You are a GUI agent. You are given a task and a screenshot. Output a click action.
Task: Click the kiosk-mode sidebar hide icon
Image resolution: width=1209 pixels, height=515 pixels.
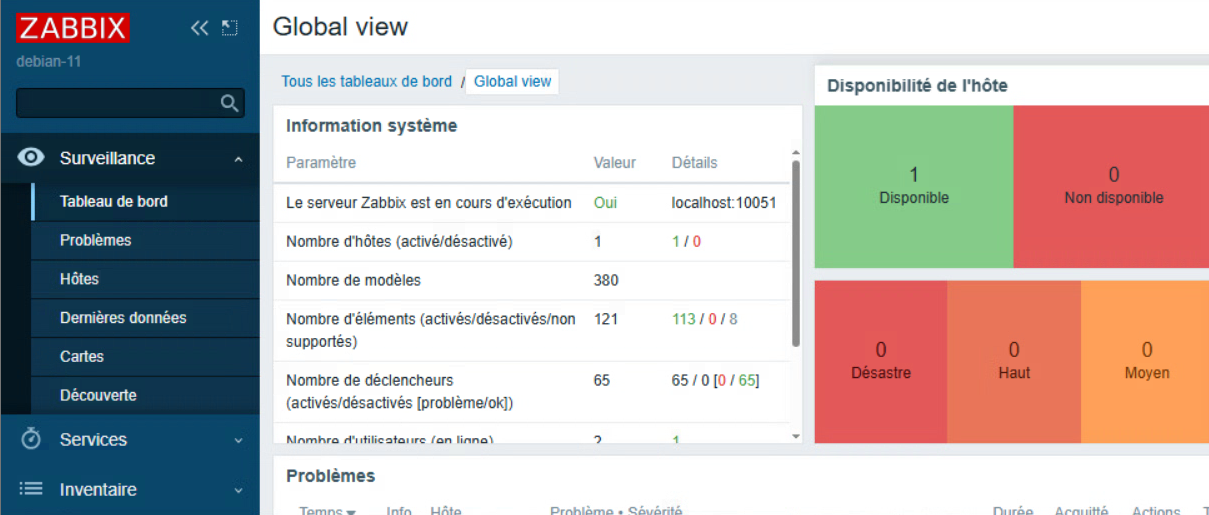[x=230, y=28]
